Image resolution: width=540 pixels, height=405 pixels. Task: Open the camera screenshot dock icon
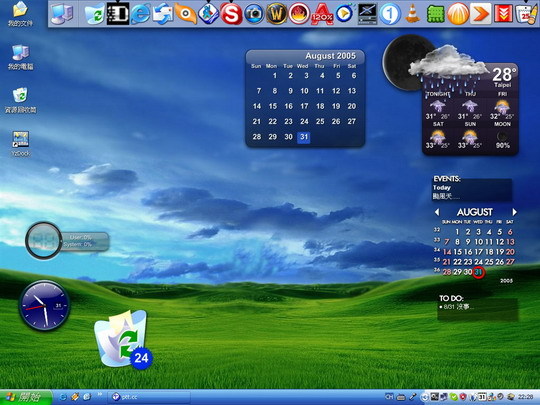(x=254, y=14)
